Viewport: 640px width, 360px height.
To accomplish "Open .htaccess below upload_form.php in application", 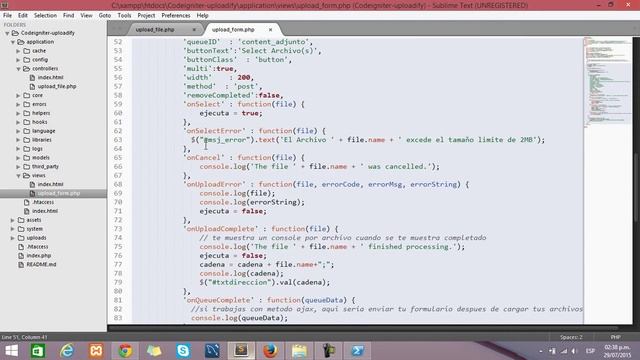I will (43, 202).
